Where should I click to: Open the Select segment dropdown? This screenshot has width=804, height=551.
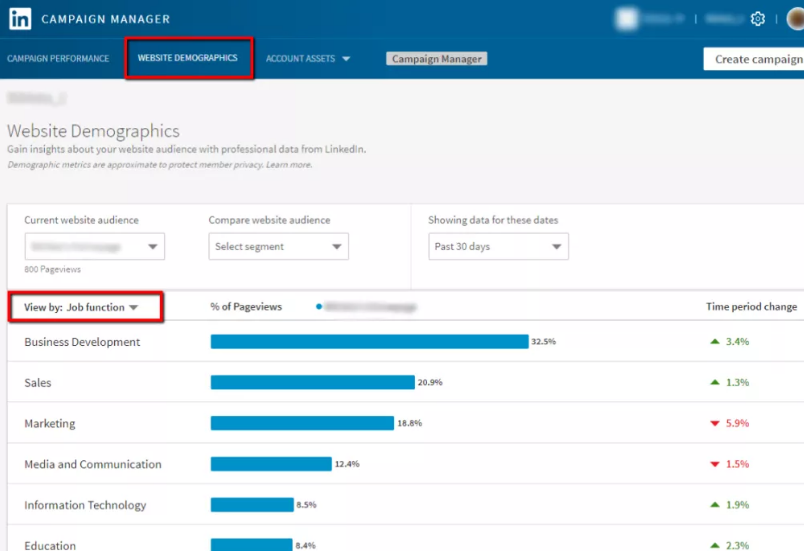(x=278, y=247)
